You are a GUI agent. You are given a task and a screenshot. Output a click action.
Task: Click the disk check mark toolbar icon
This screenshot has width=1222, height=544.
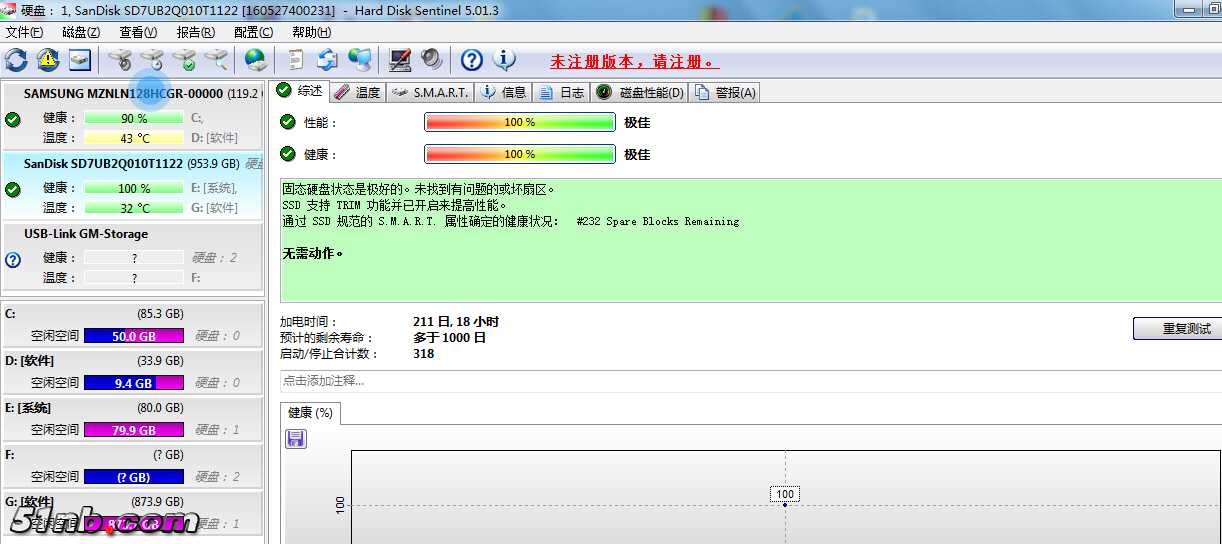coord(184,60)
